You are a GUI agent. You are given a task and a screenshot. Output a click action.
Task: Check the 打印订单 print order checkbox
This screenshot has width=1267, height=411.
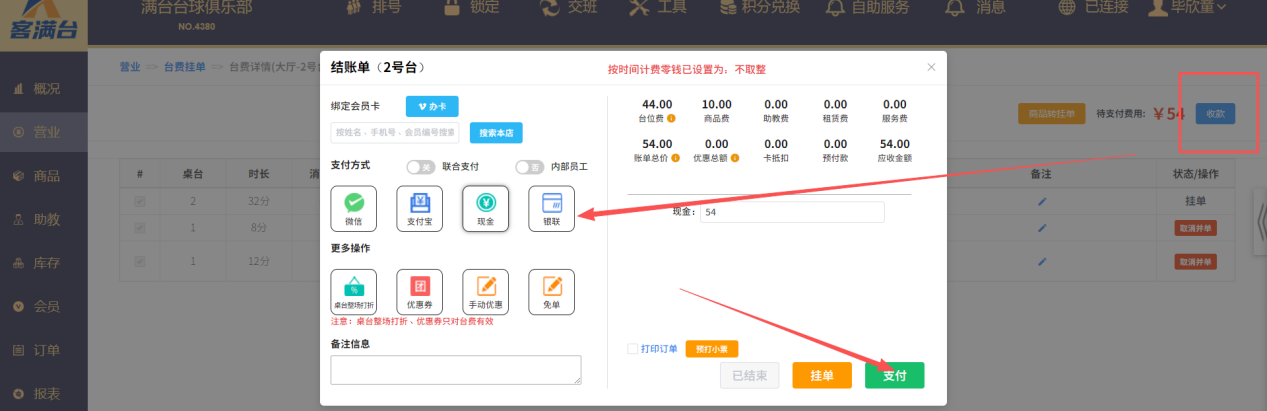click(x=632, y=349)
